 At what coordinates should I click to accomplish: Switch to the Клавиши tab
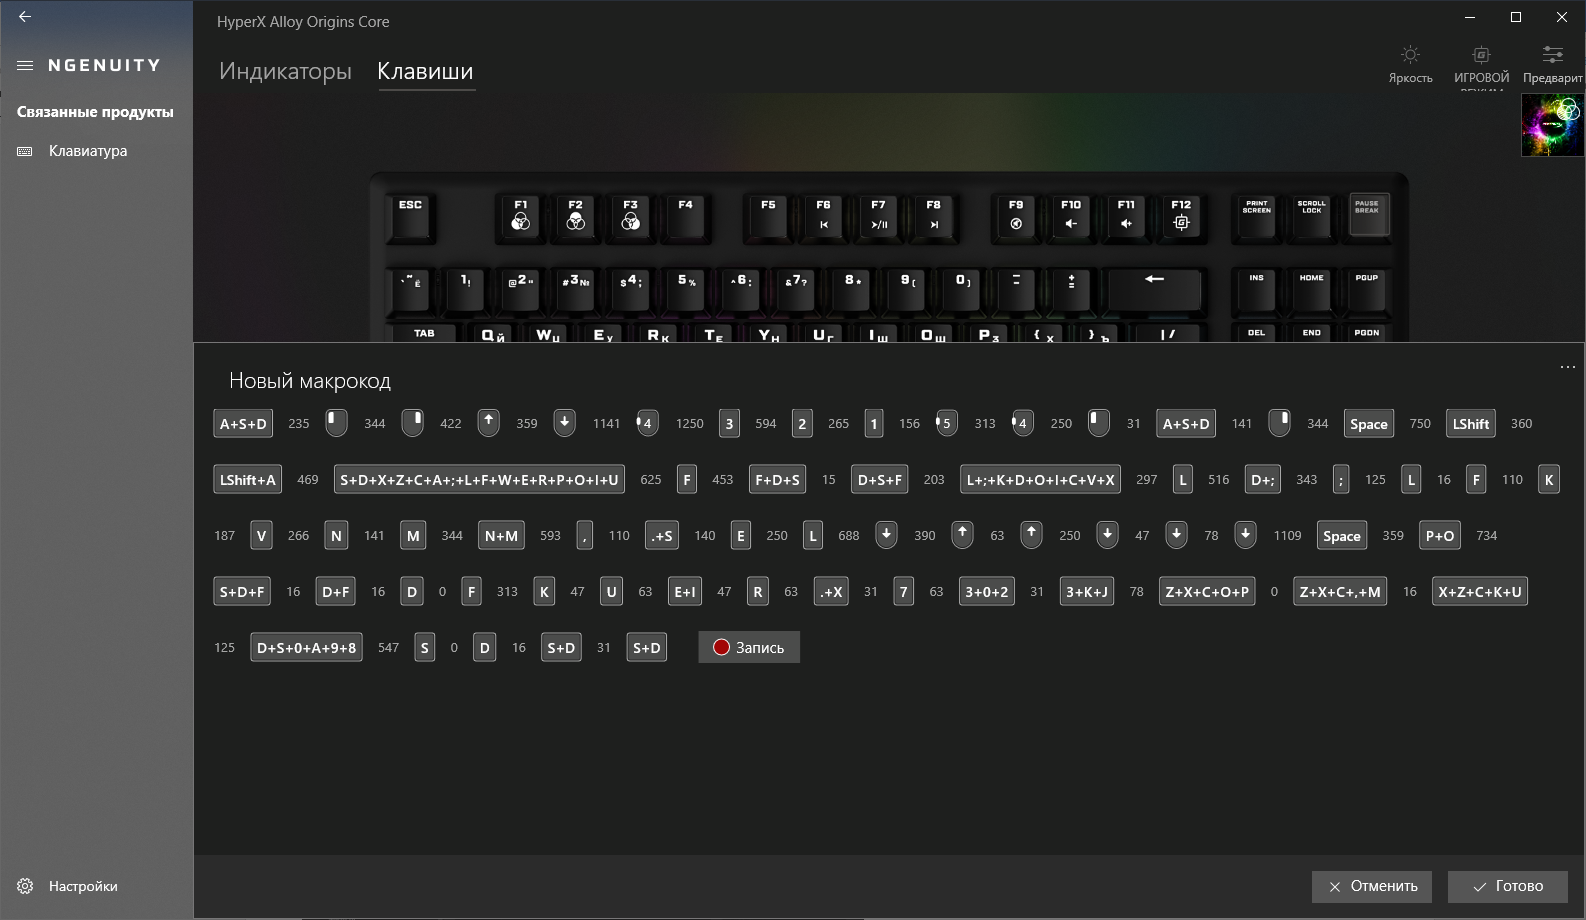point(425,71)
